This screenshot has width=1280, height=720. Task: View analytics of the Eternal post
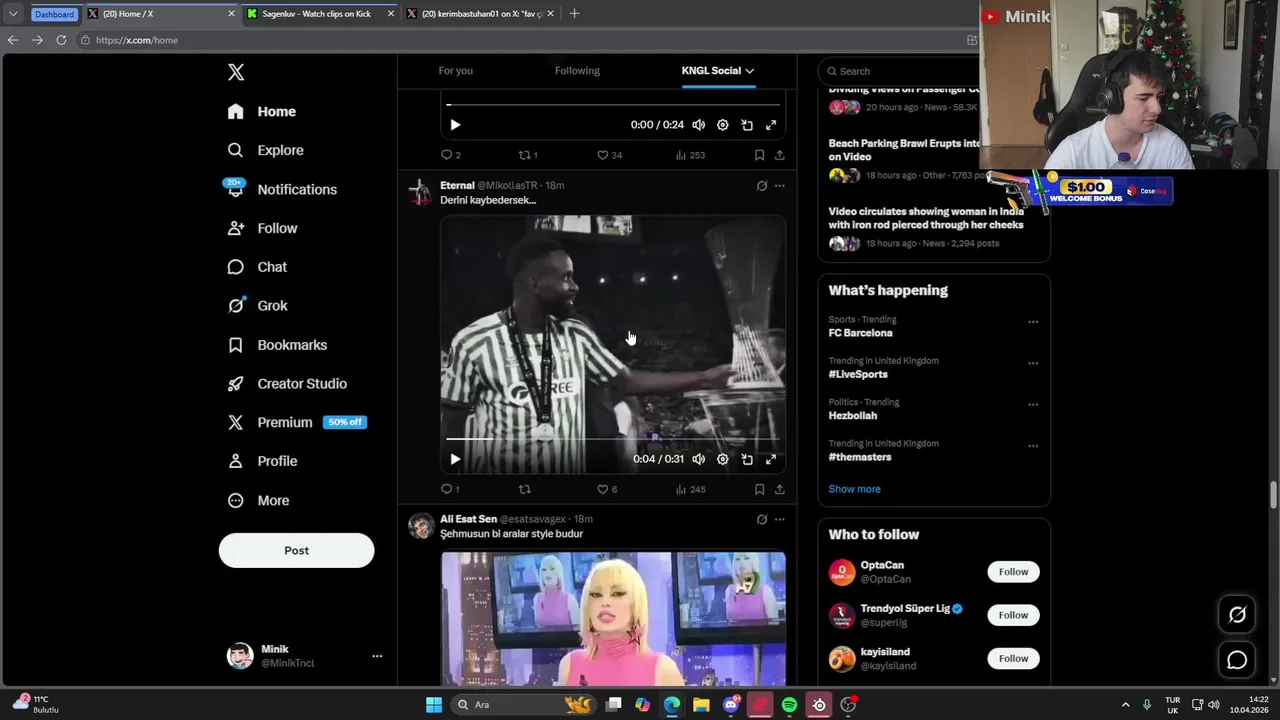pos(690,489)
